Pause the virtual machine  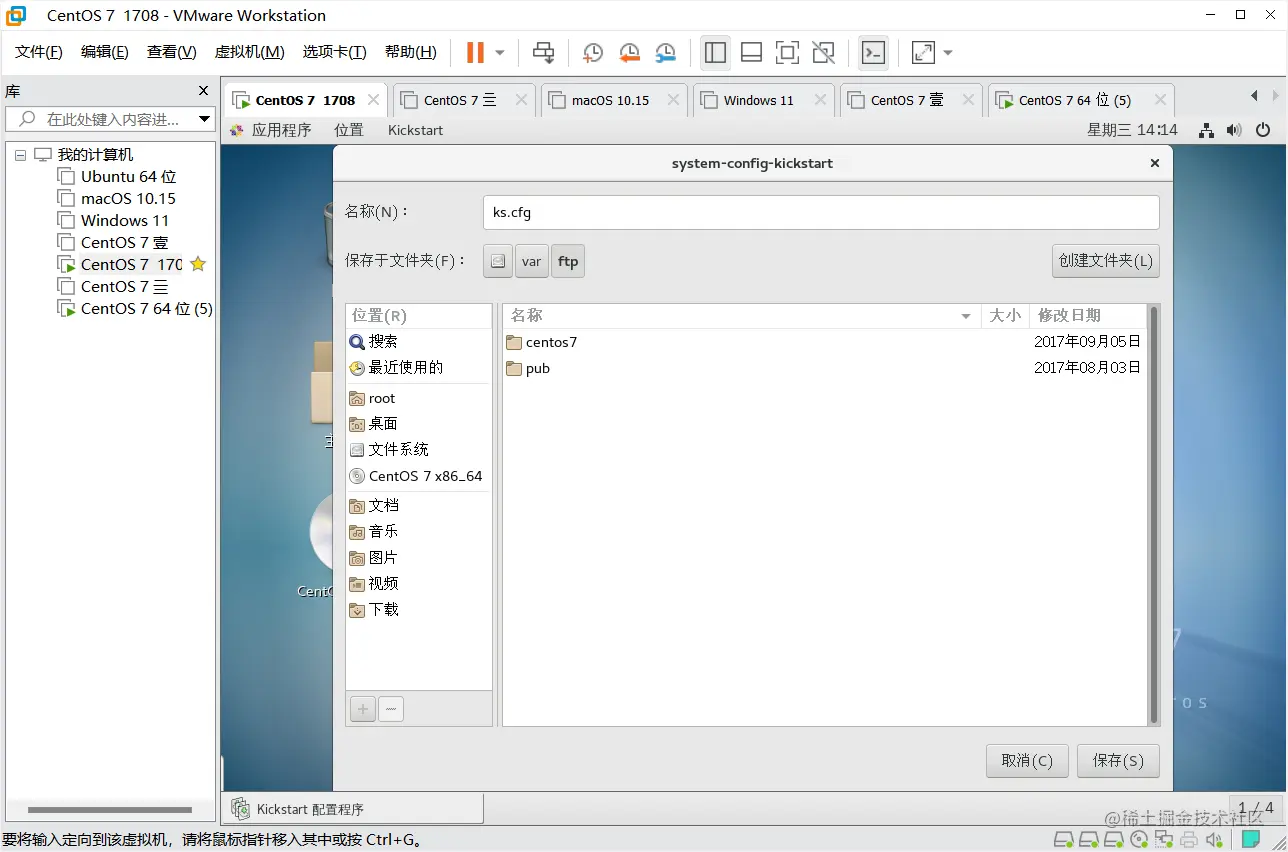click(x=475, y=52)
